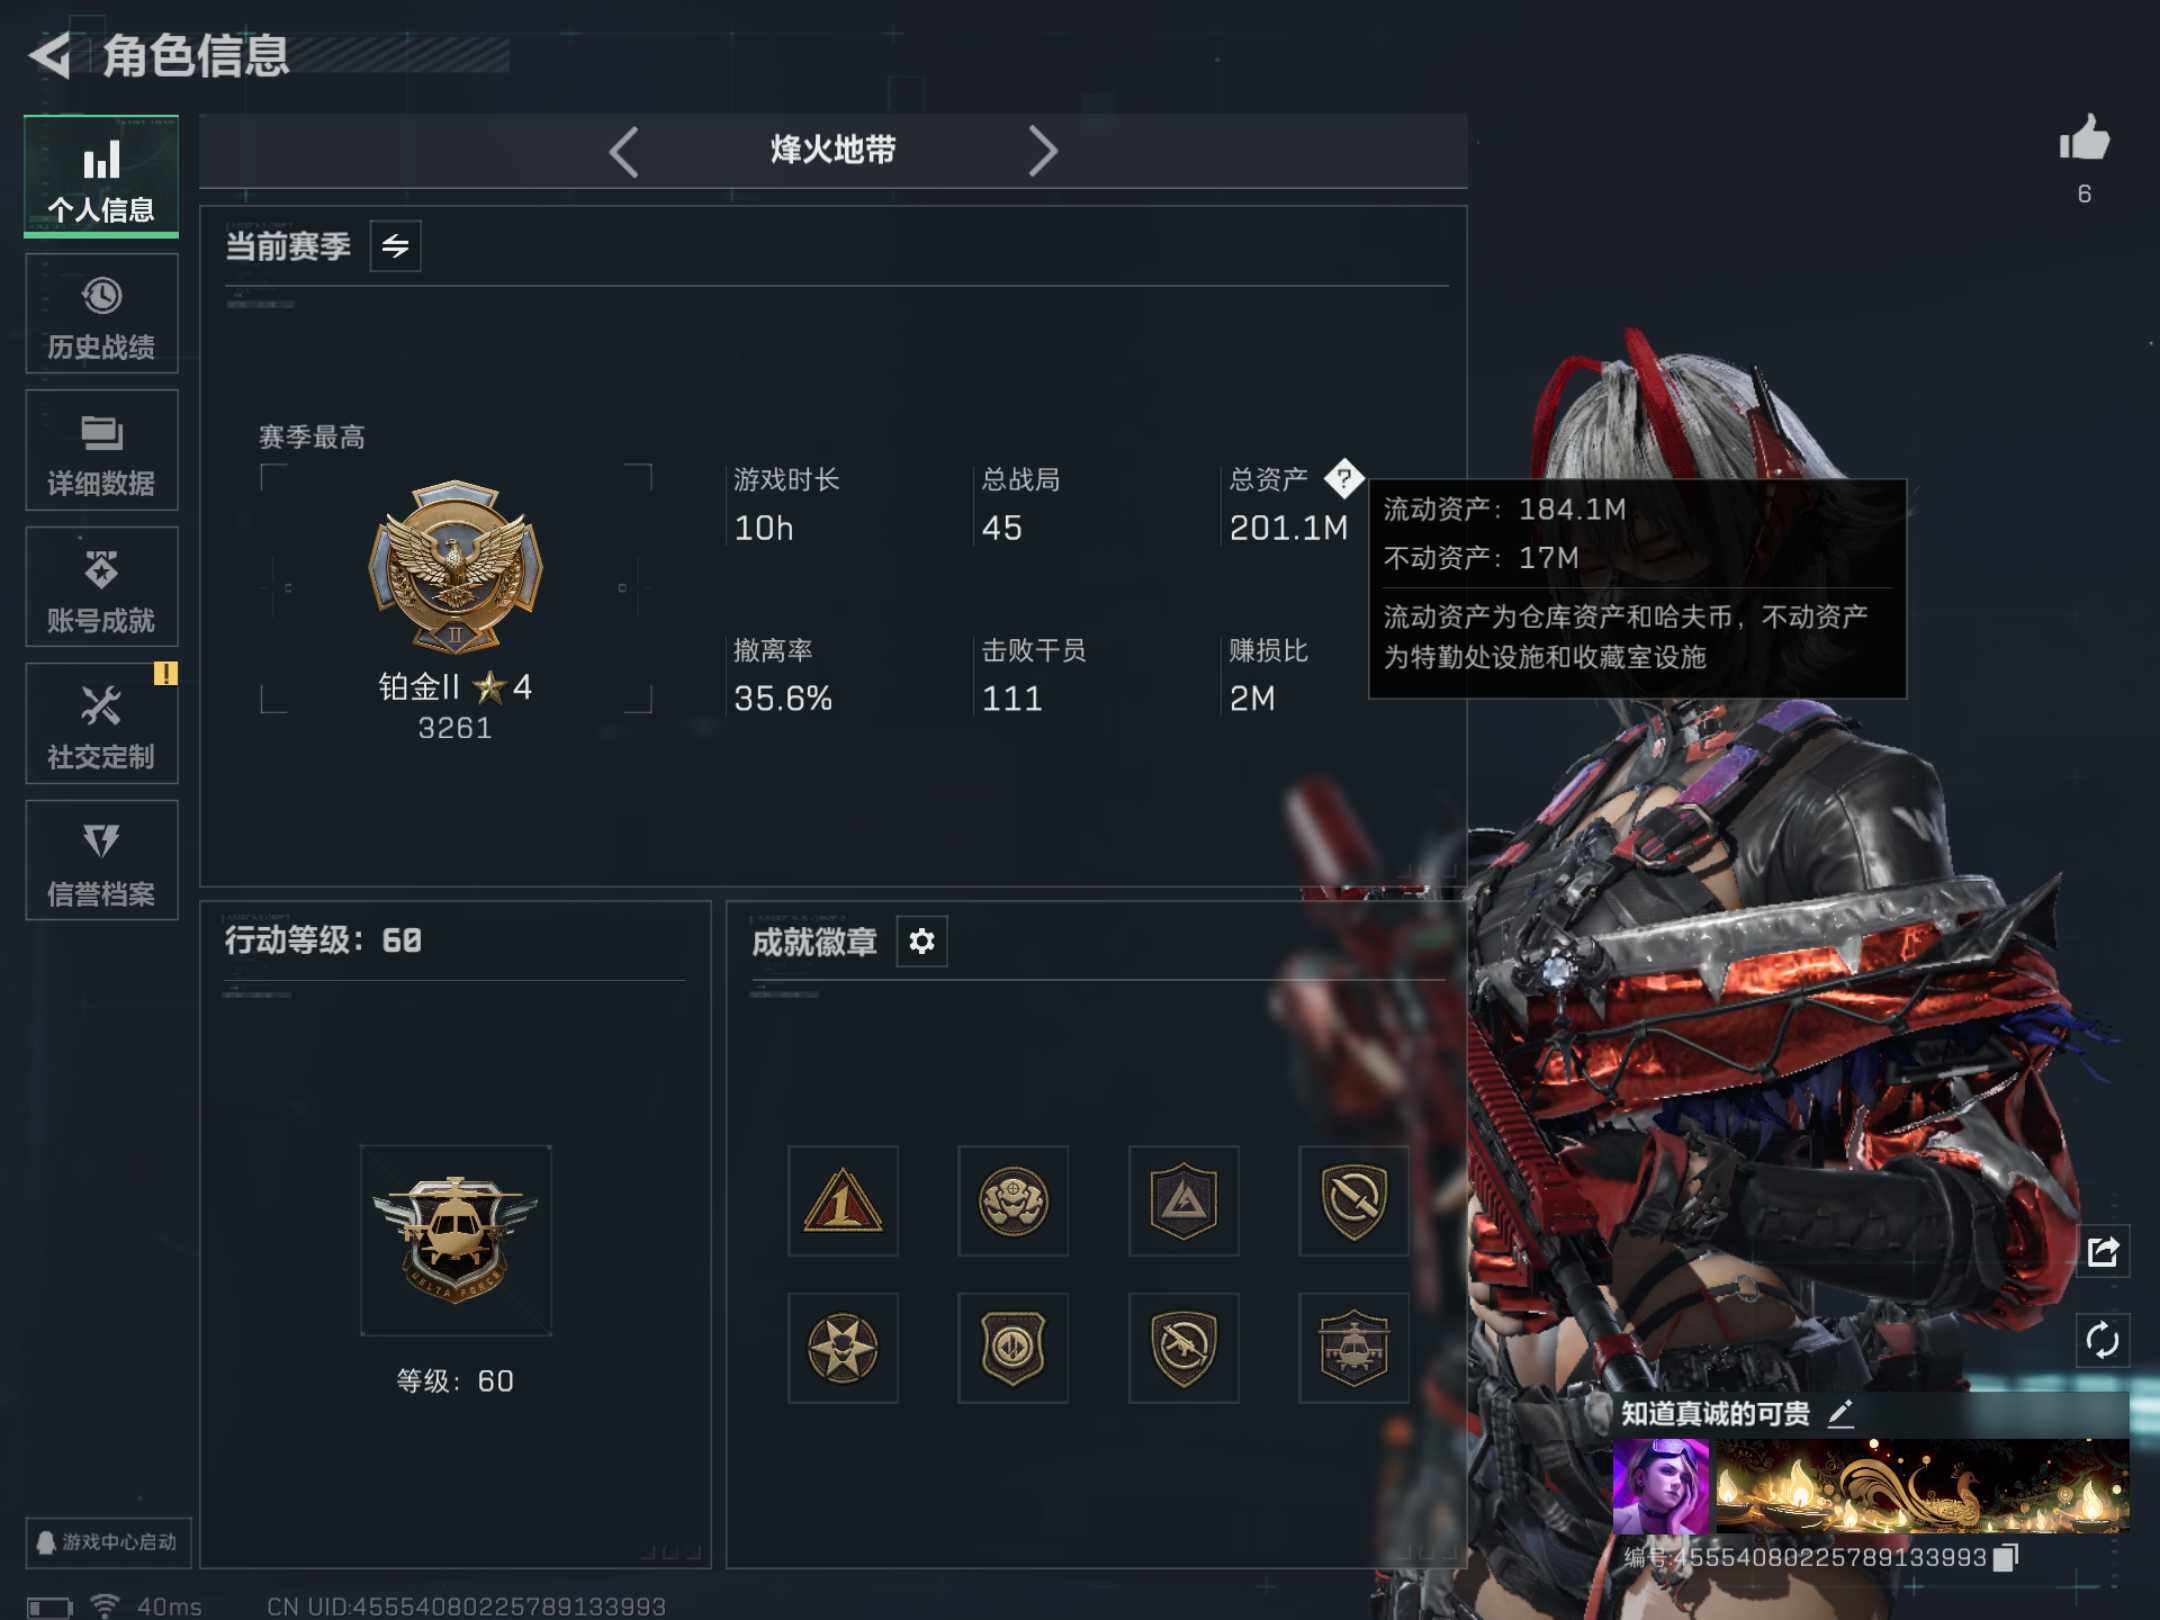The width and height of the screenshot is (2160, 1620).
Task: Open the 社交定制 tab
Action: (102, 724)
